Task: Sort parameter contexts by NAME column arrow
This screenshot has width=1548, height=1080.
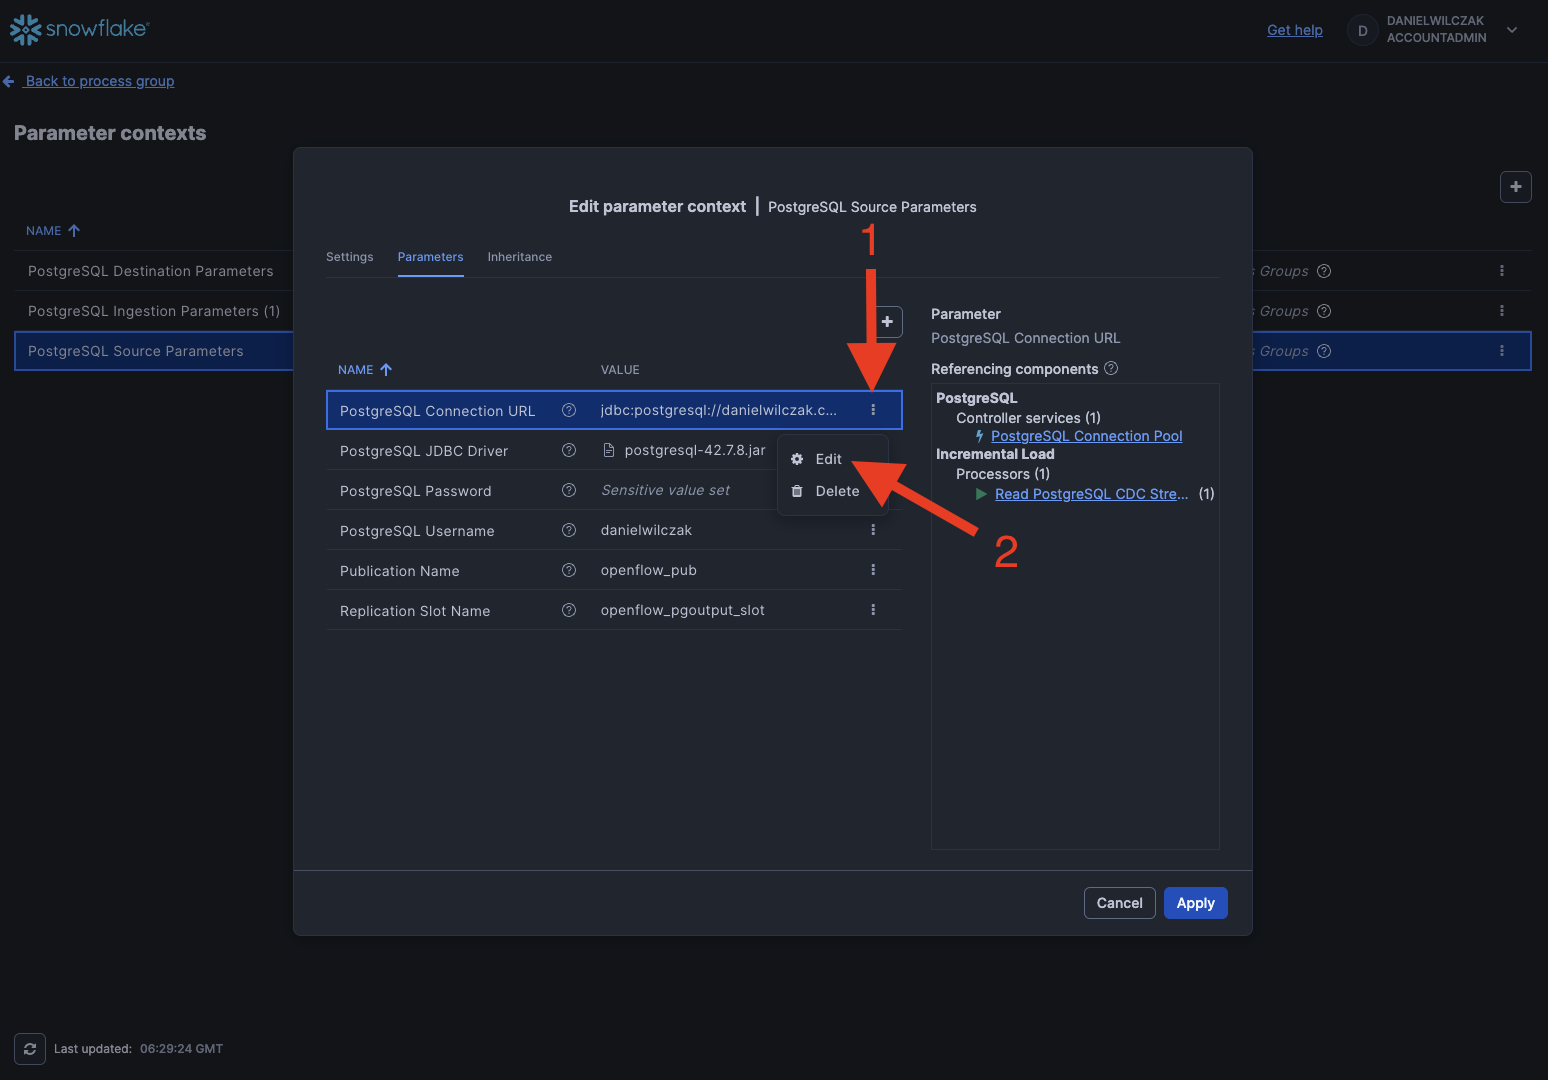Action: coord(73,231)
